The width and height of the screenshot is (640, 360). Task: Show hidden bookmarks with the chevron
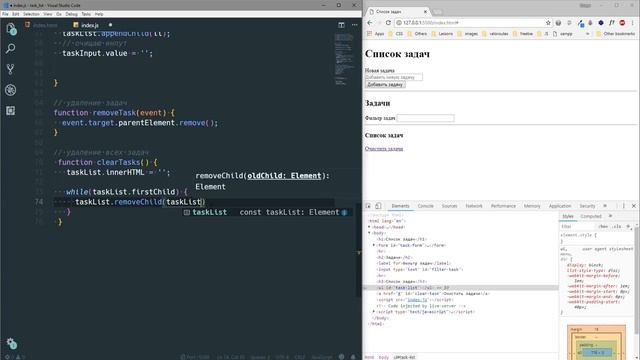[x=587, y=34]
